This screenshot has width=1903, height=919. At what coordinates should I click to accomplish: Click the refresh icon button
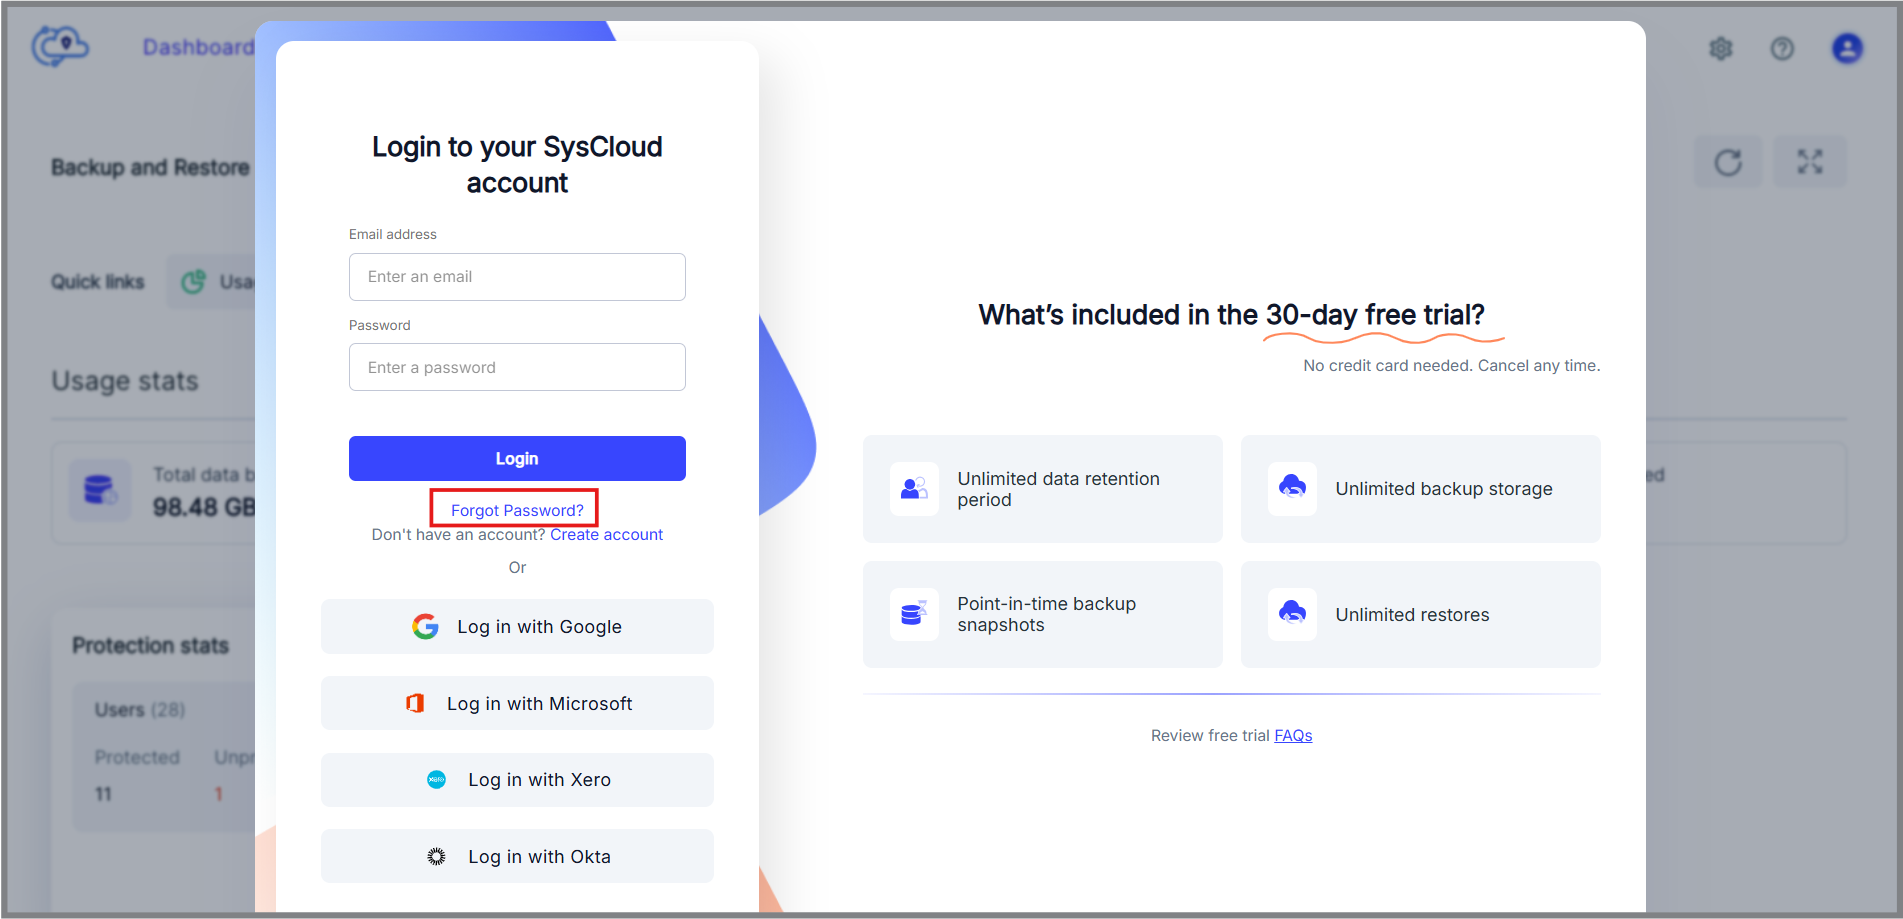[1727, 162]
